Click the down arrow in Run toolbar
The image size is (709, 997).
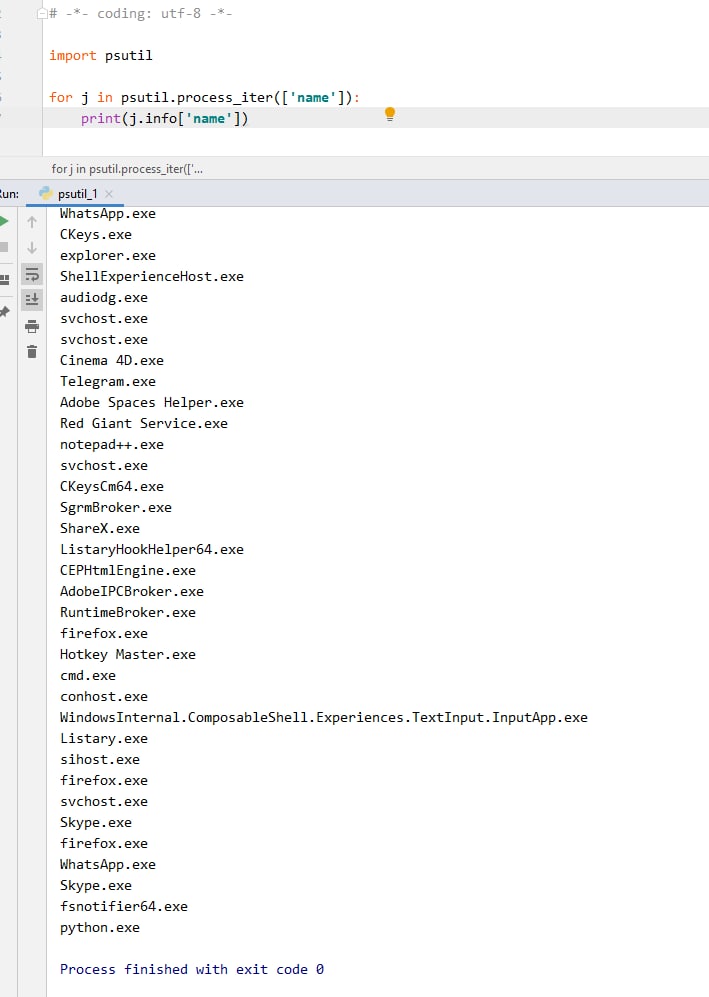(x=32, y=248)
